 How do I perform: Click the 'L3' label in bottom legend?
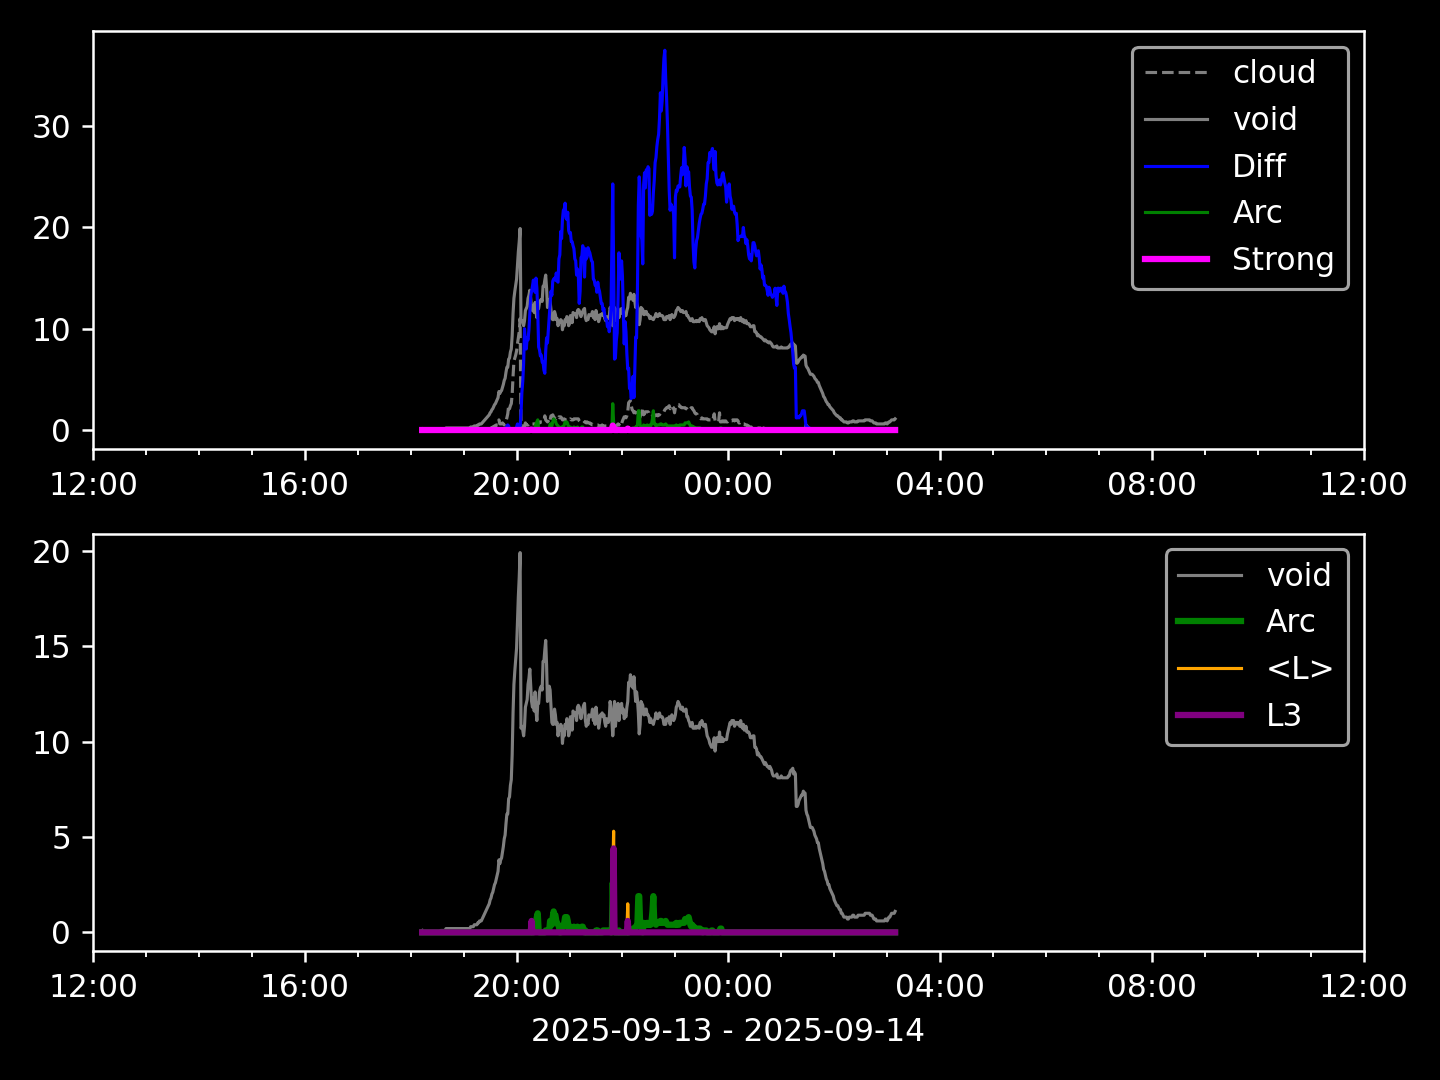(1283, 715)
